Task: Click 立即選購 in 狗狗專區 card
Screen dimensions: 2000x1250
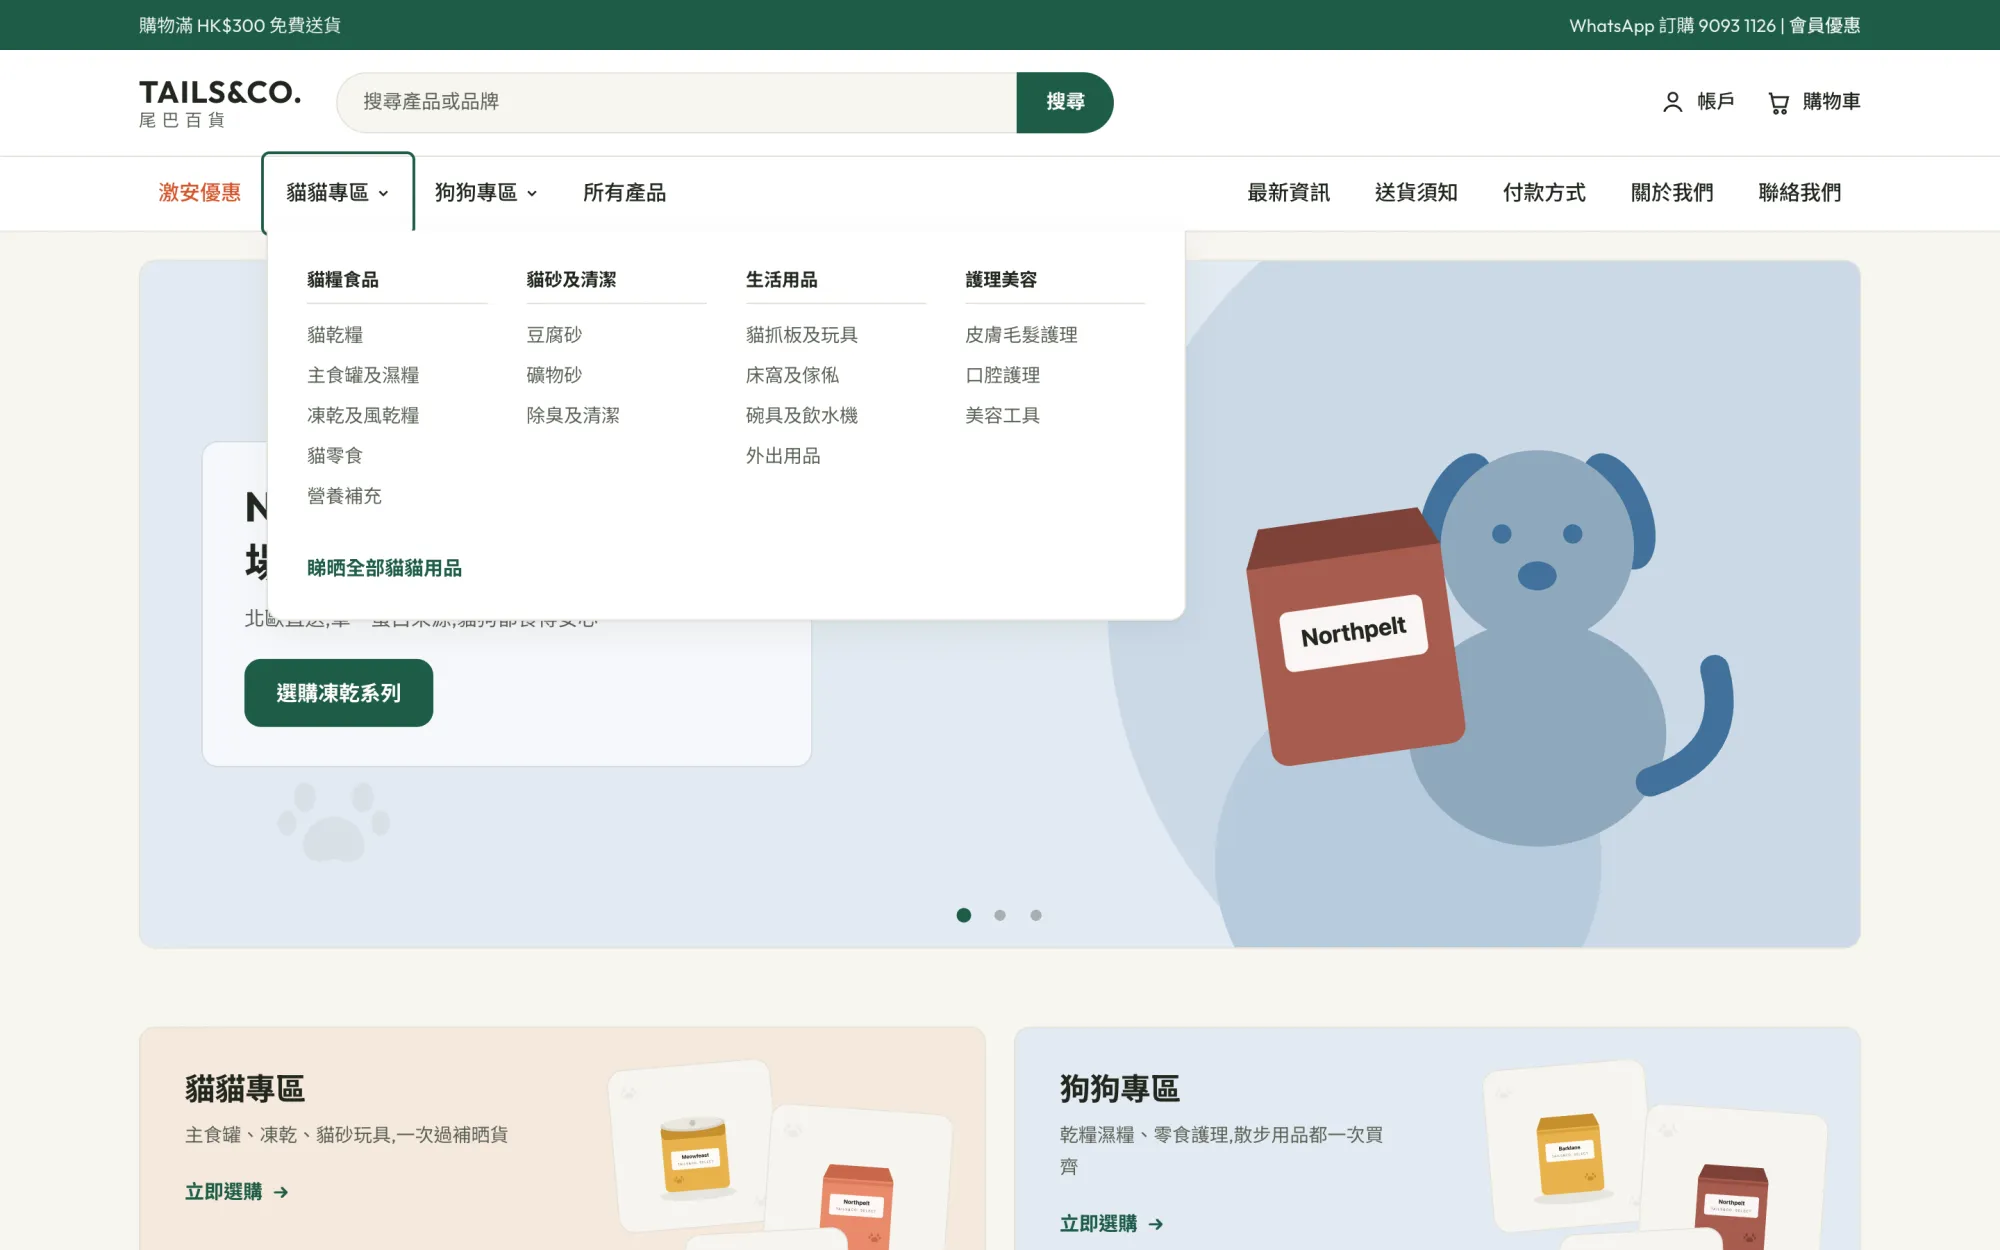Action: coord(1112,1224)
